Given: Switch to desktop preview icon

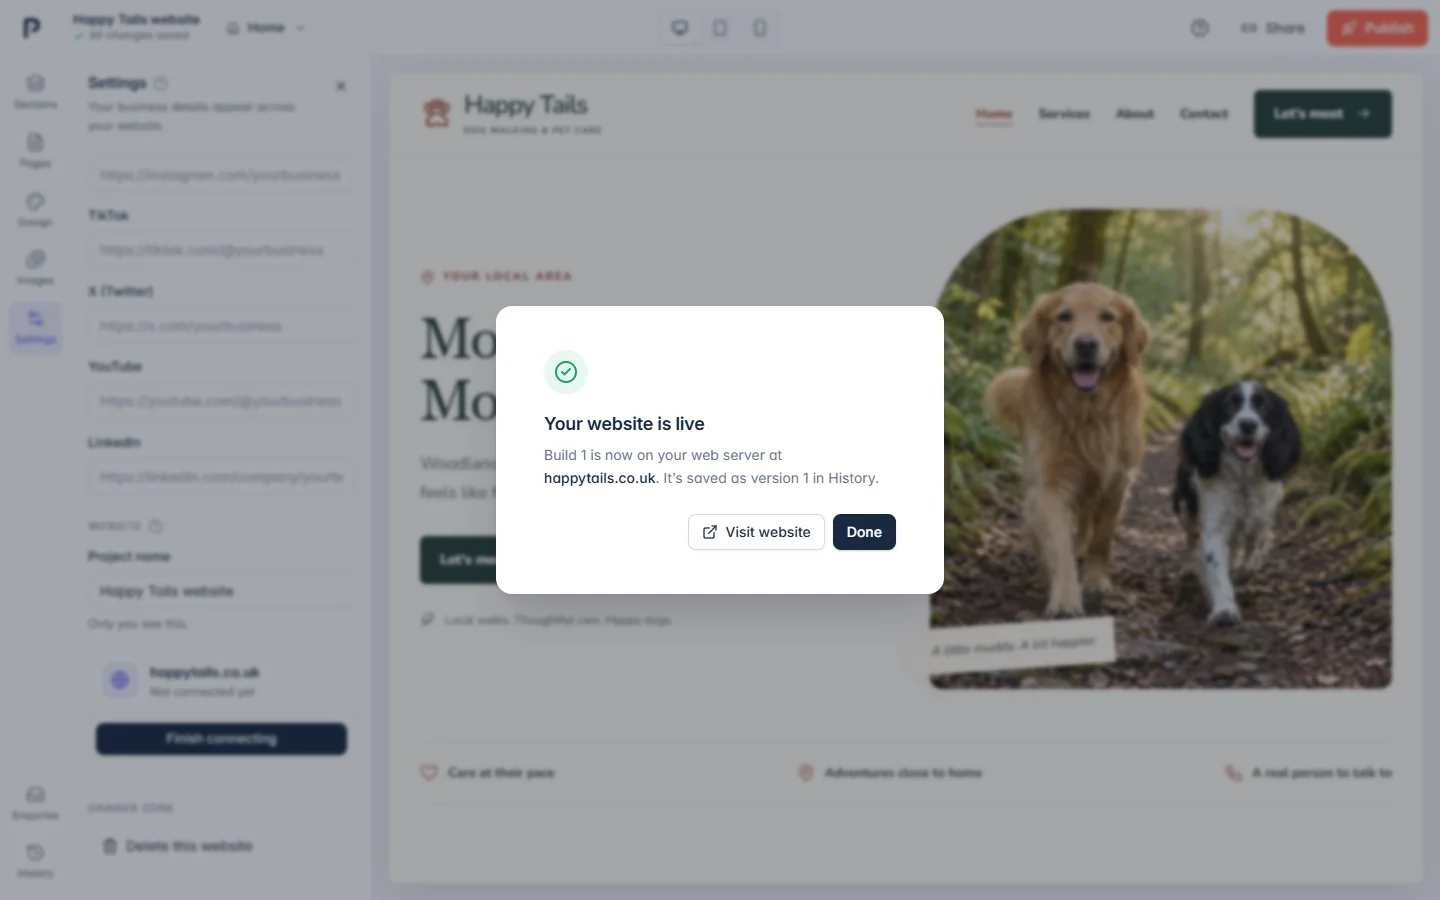Looking at the screenshot, I should point(680,28).
